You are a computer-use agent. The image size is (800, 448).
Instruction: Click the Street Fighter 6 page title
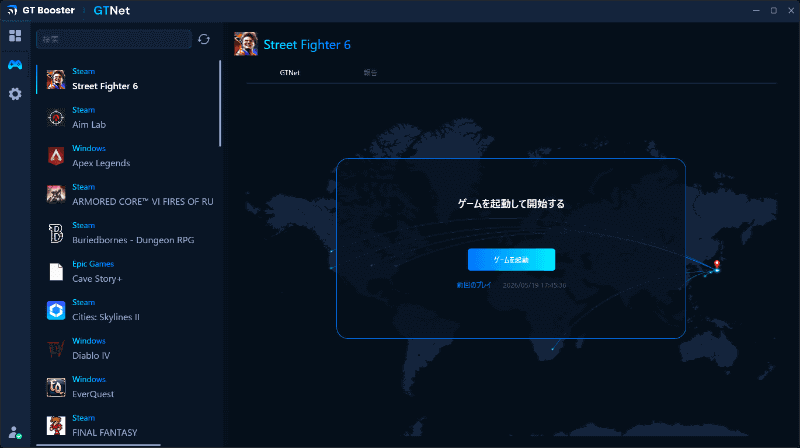point(307,45)
